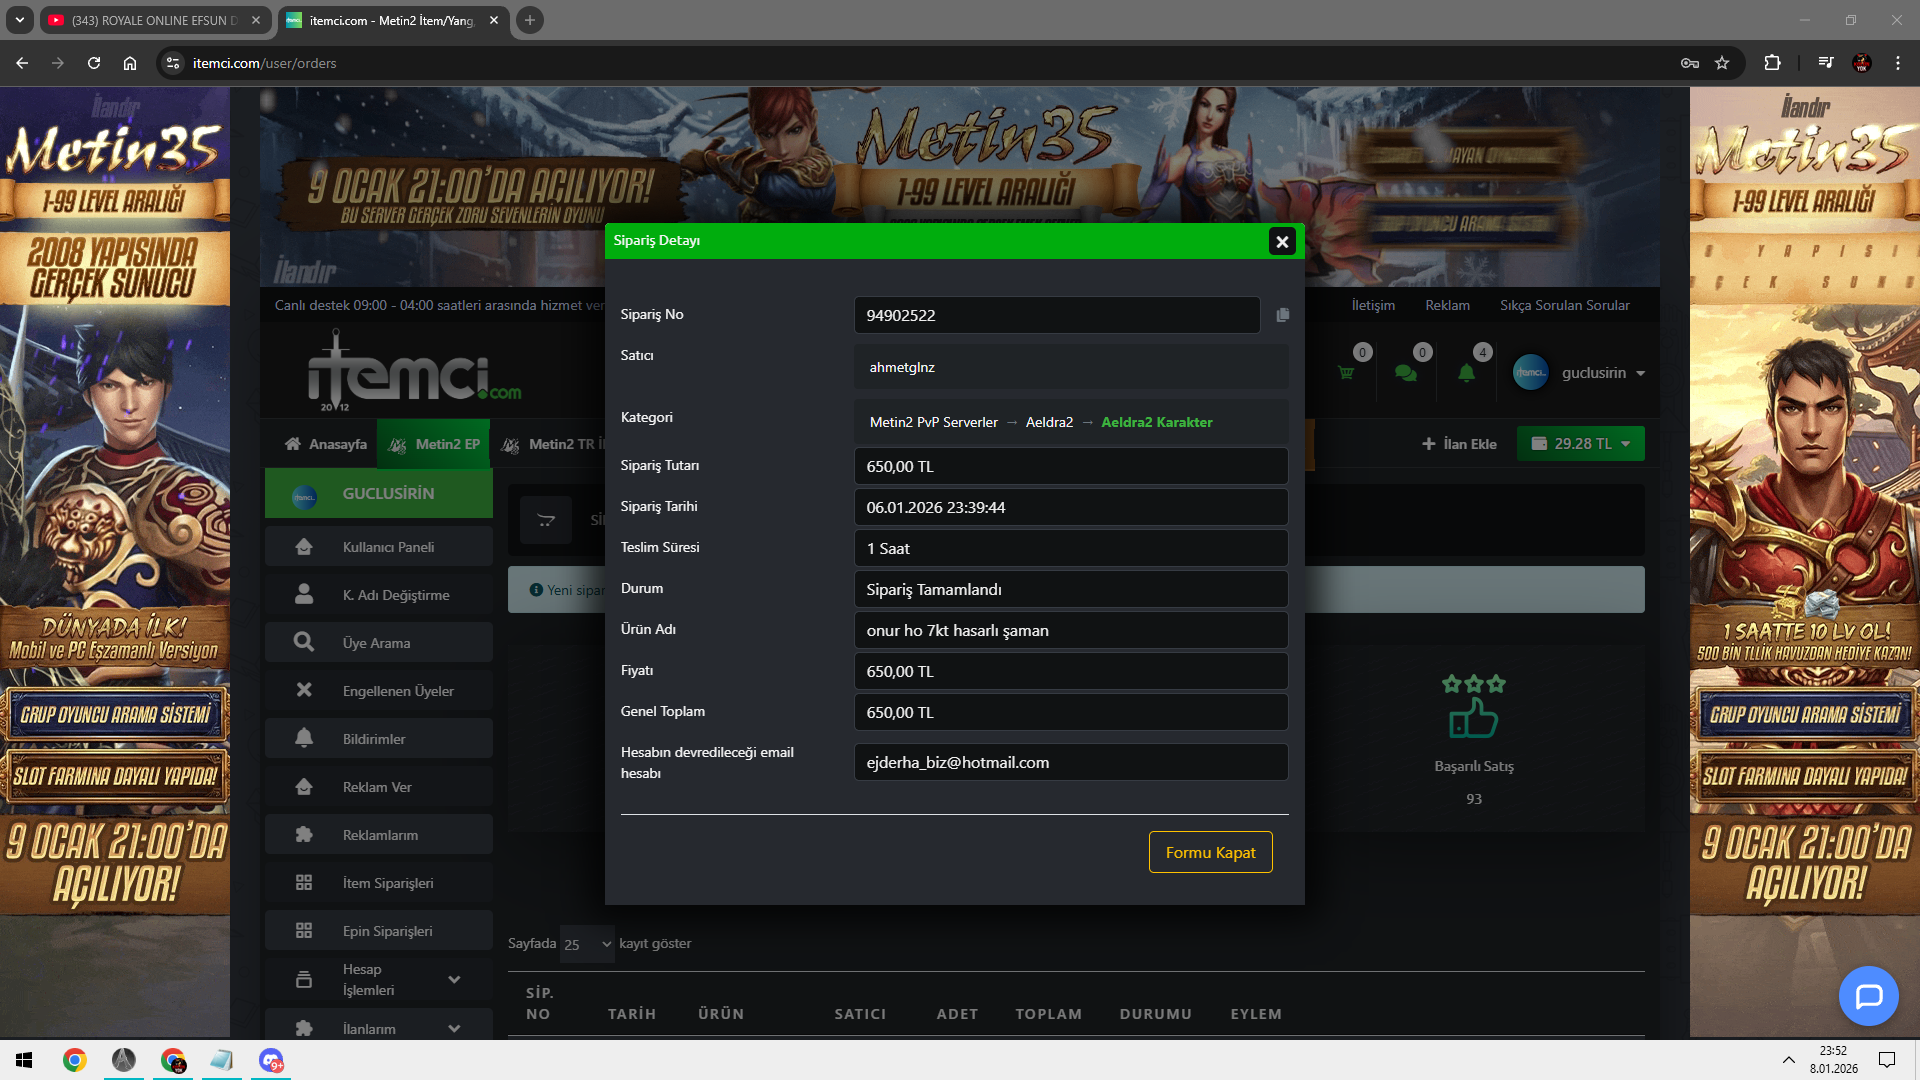This screenshot has height=1080, width=1920.
Task: Sort by SATICI column header
Action: 860,1014
